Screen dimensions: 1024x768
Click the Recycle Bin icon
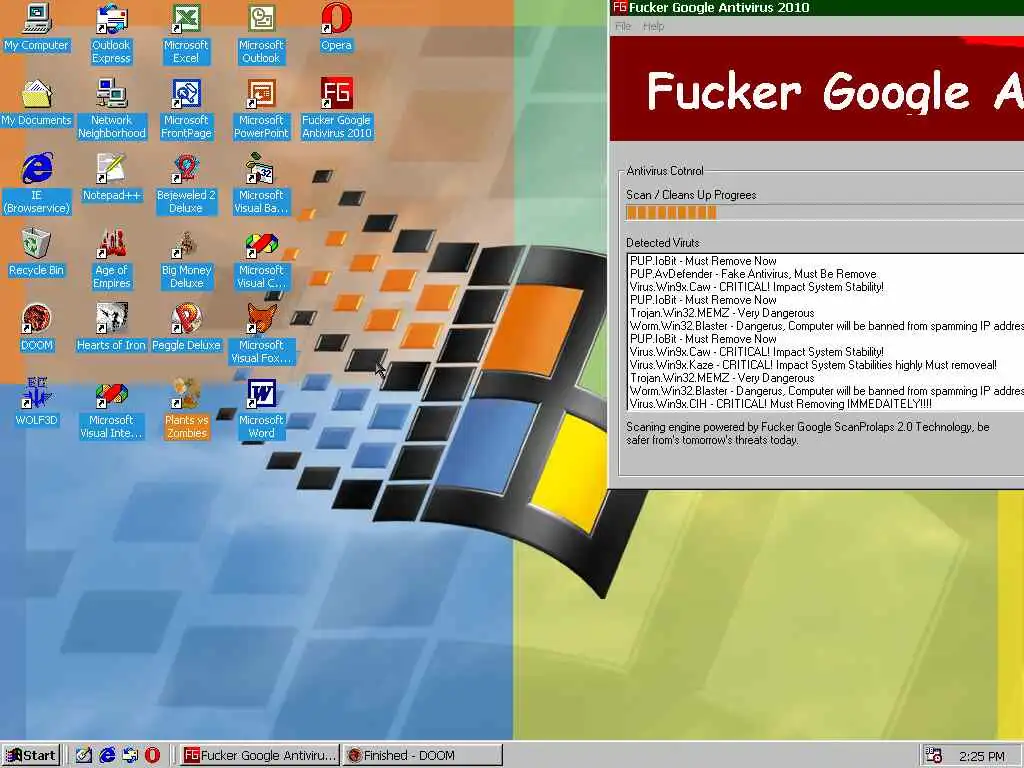(x=37, y=253)
